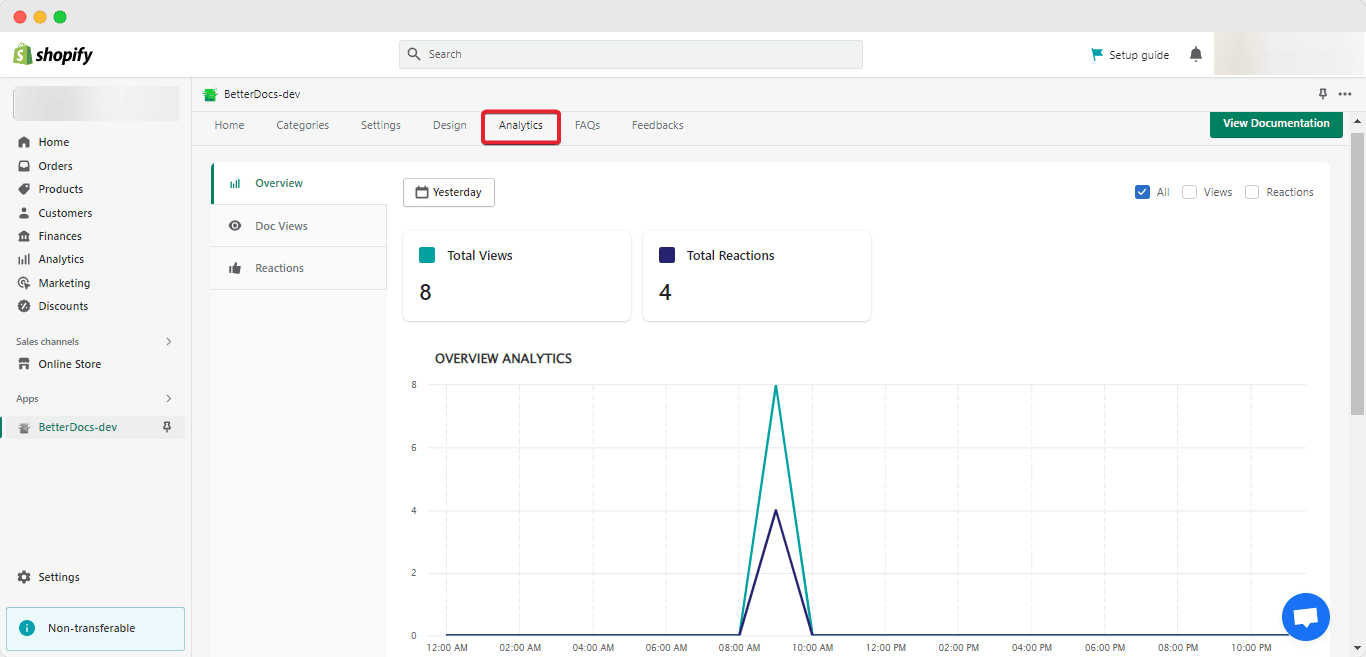Click the navy Total Reactions color swatch
Screen dimensions: 1366x657
(x=667, y=255)
